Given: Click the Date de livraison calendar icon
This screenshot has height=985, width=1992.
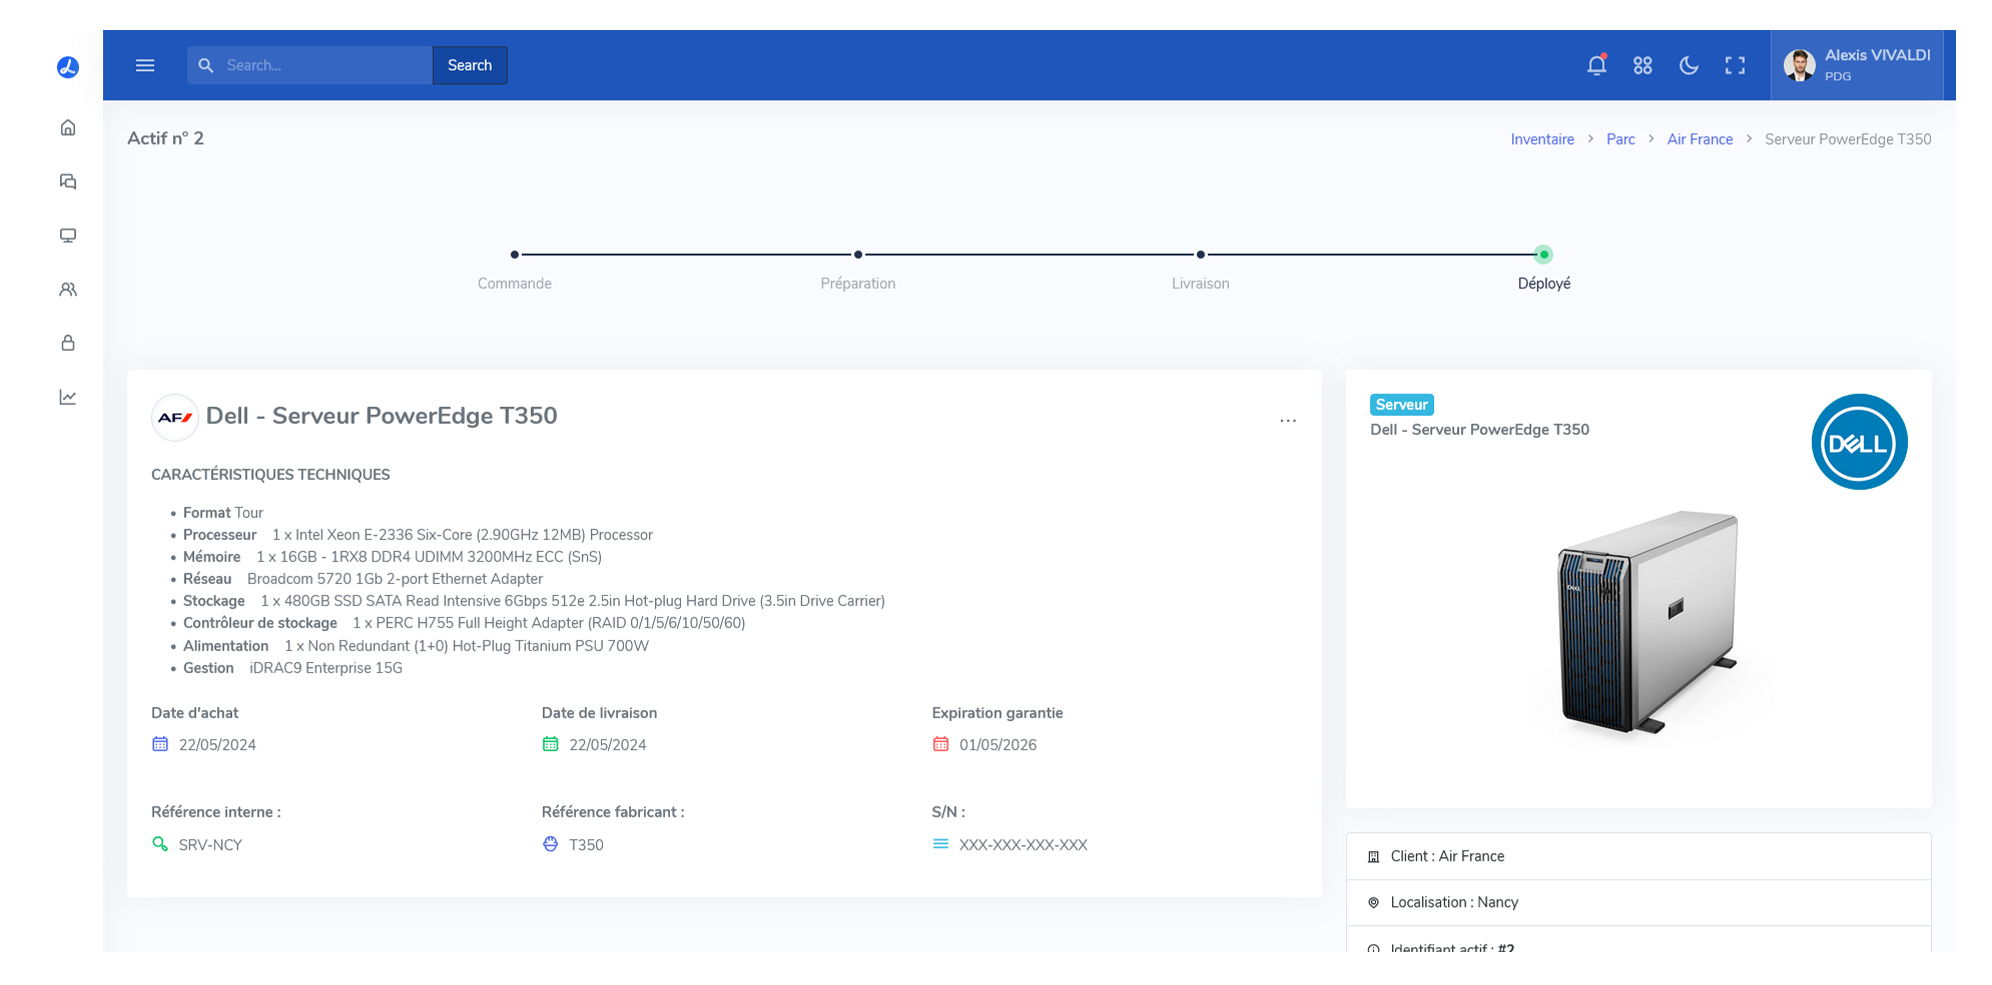Looking at the screenshot, I should pyautogui.click(x=550, y=744).
